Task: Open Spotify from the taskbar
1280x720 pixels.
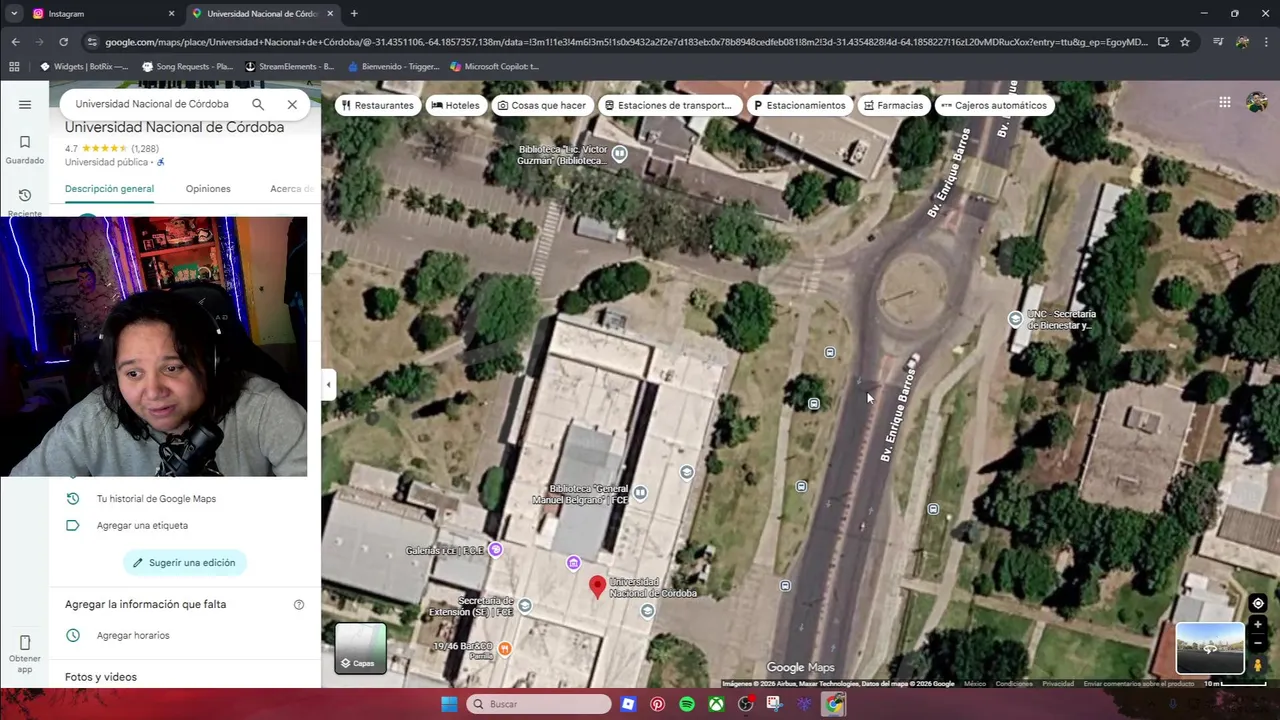Action: coord(687,704)
